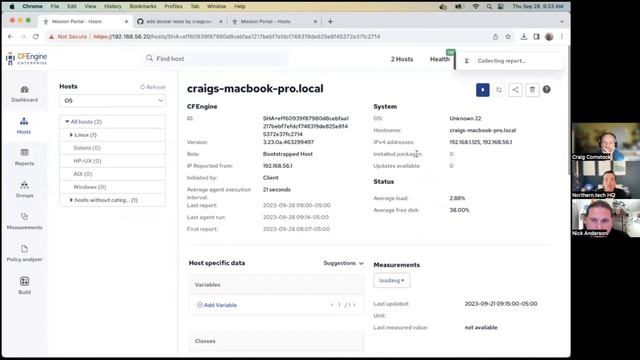The width and height of the screenshot is (640, 360).
Task: Click the browser back arrow
Action: [x=11, y=37]
